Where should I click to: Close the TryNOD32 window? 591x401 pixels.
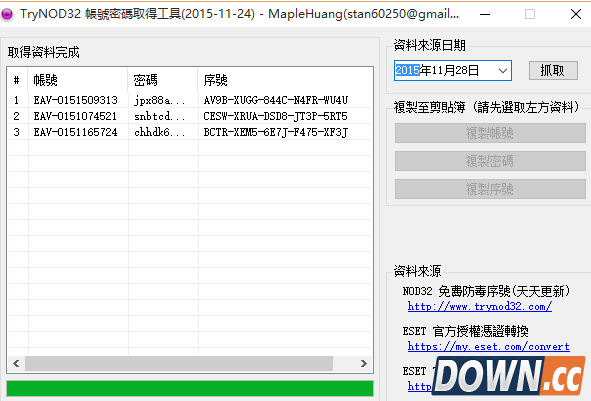[576, 14]
